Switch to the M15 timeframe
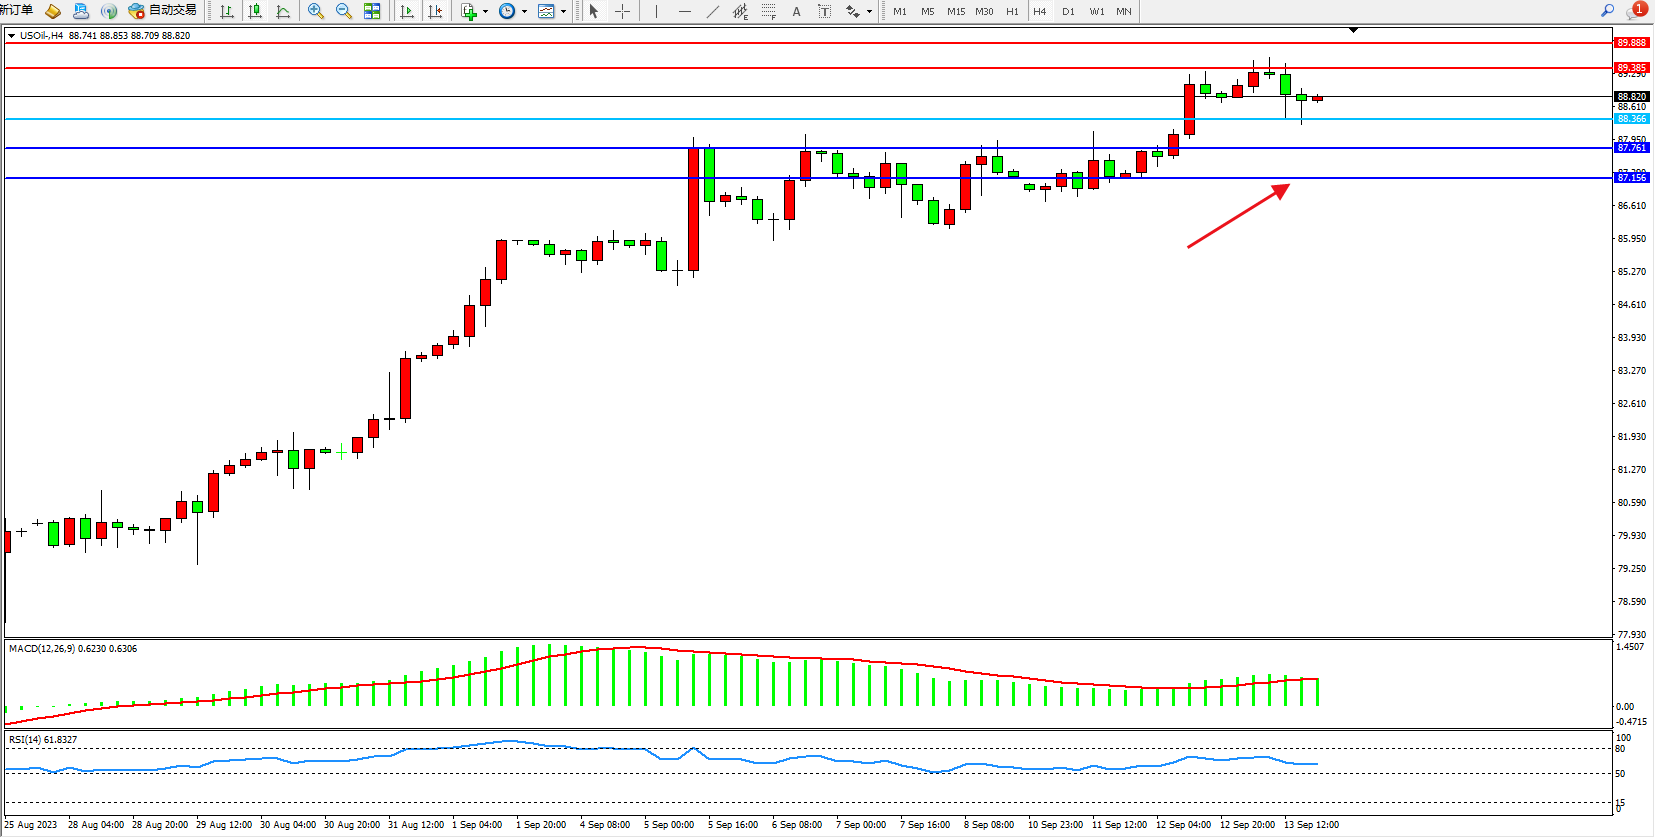The height and width of the screenshot is (838, 1655). (956, 11)
